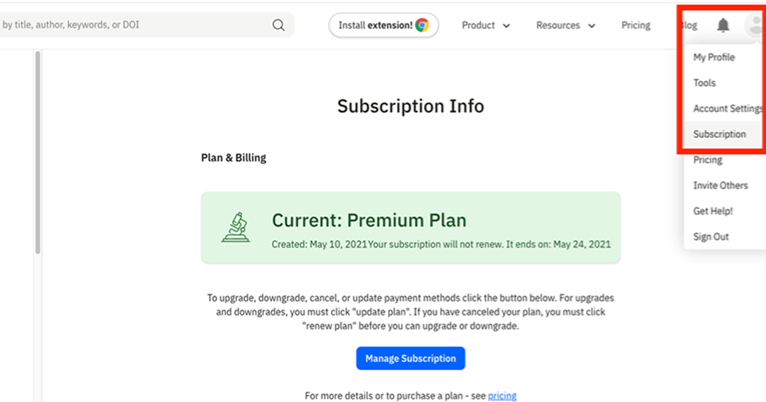766x402 pixels.
Task: Open Tools from the user menu
Action: pyautogui.click(x=705, y=83)
